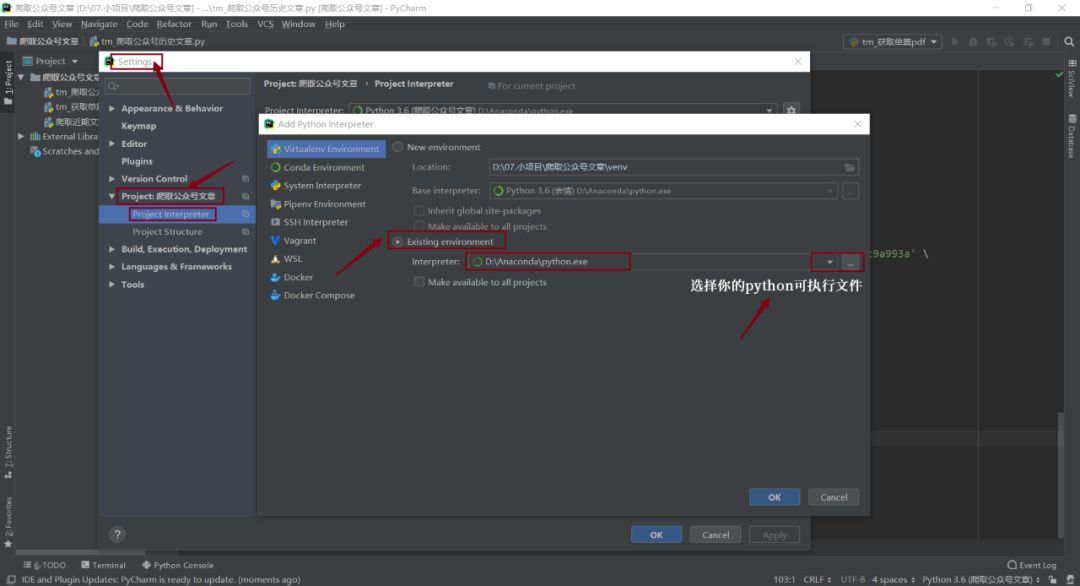Screen dimensions: 1080x586
Task: Open the Help menu
Action: 334,24
